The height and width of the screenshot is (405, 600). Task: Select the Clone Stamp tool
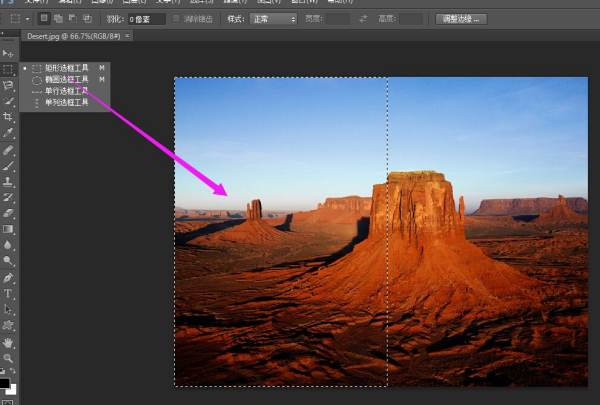(8, 181)
